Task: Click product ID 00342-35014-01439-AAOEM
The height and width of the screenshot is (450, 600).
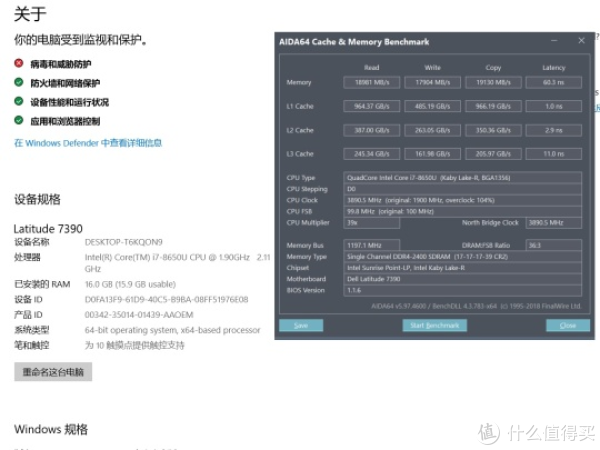Action: [139, 315]
